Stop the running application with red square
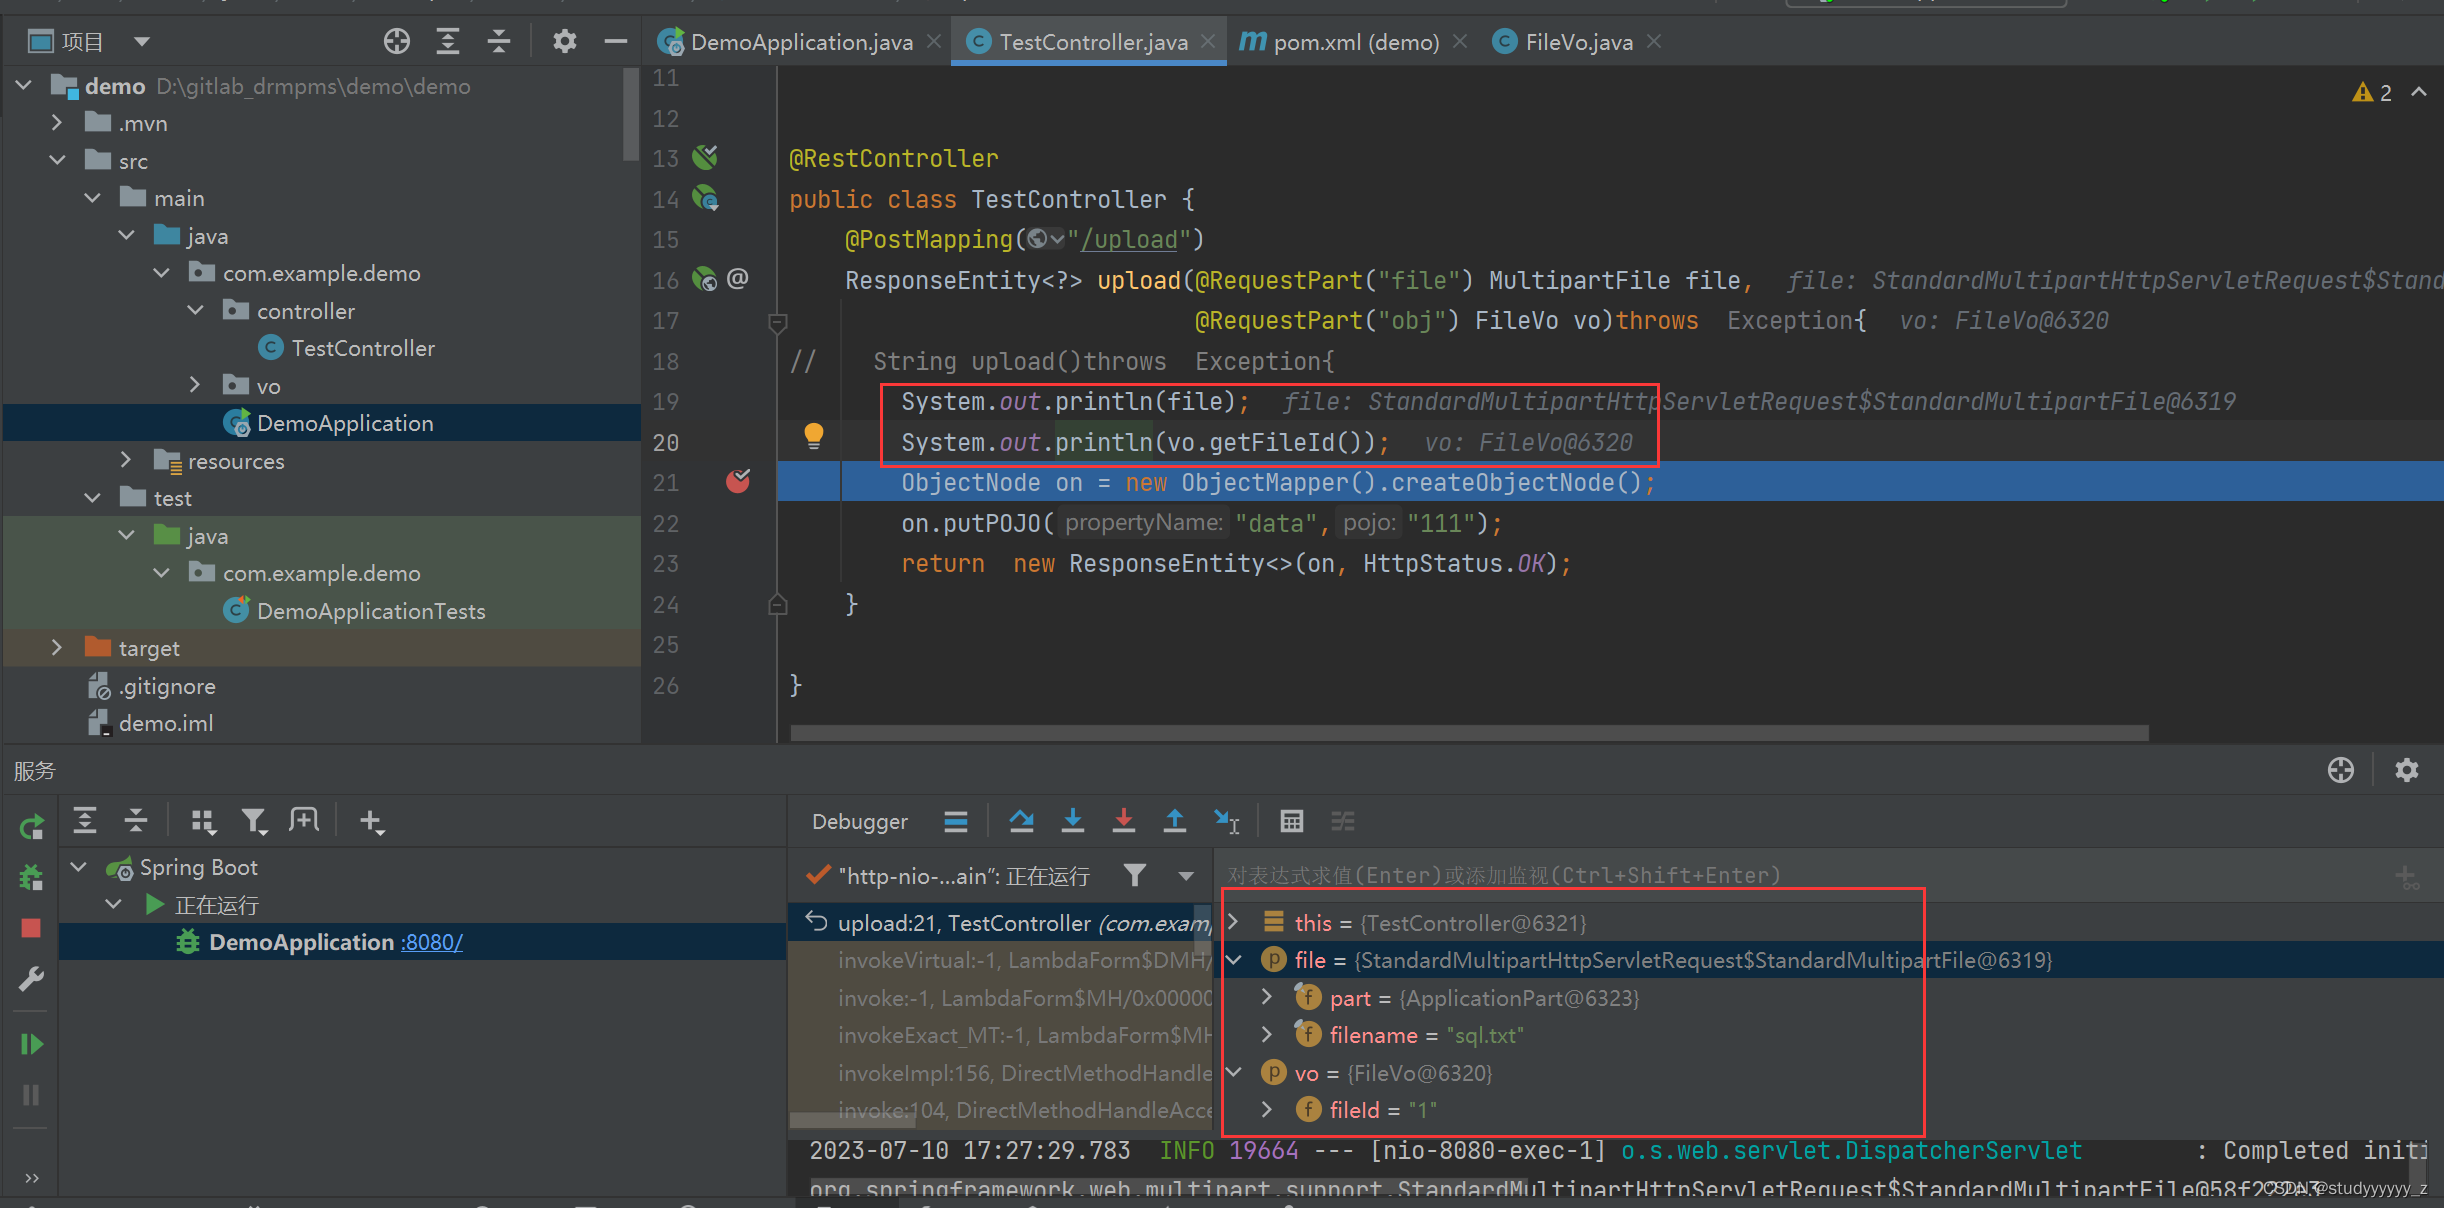The image size is (2444, 1208). pos(31,928)
